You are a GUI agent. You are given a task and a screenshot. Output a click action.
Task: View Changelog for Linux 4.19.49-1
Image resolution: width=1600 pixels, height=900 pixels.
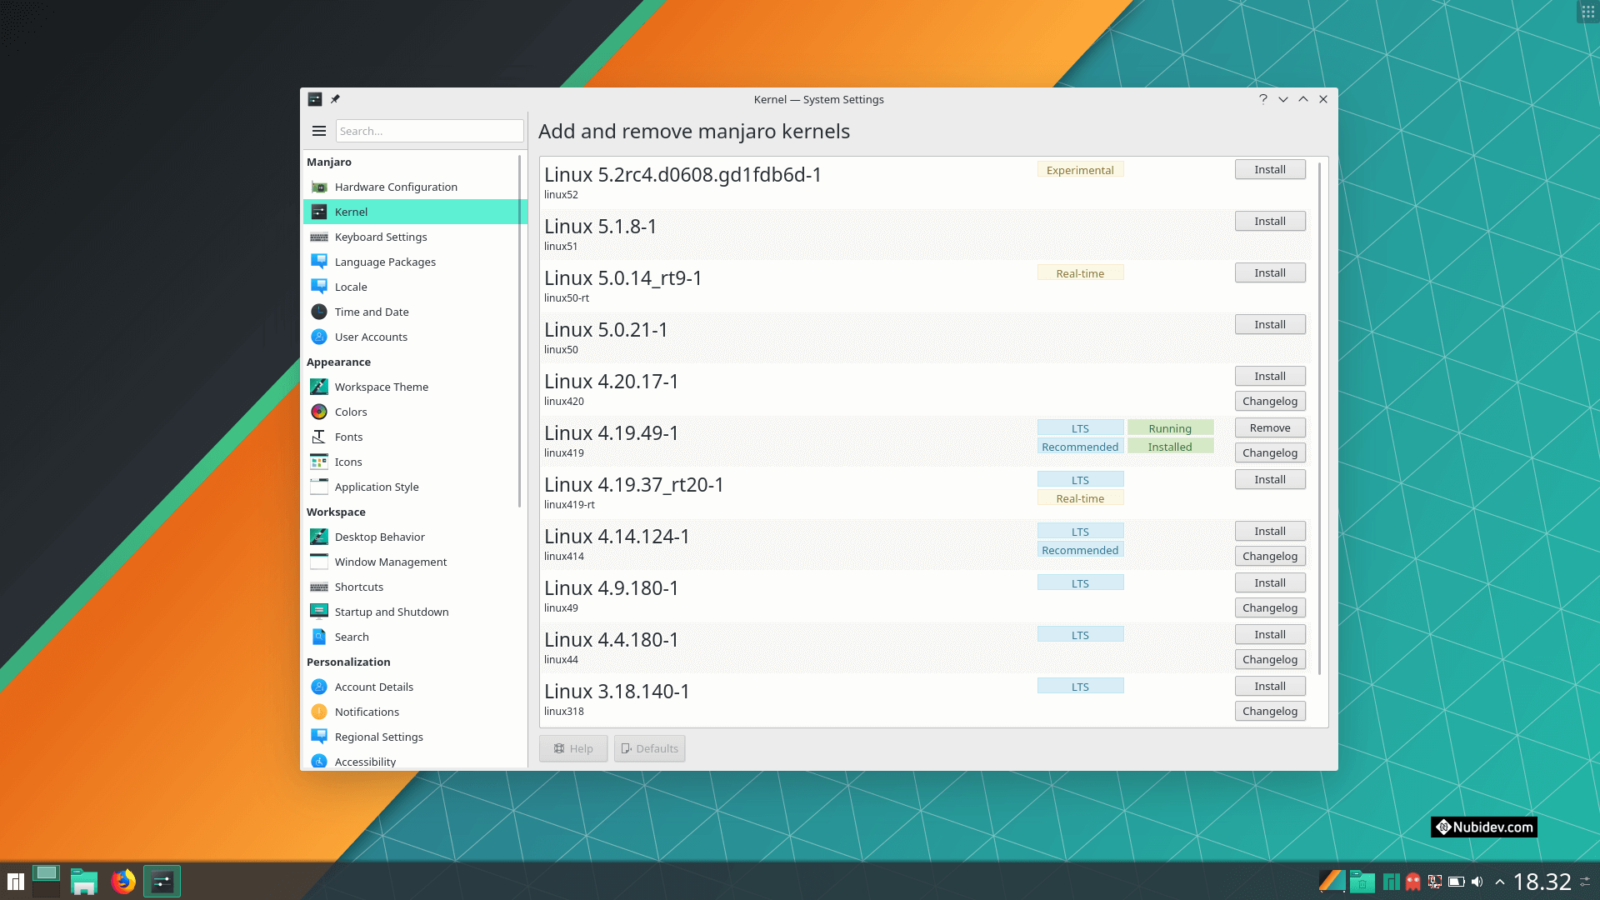coord(1270,452)
